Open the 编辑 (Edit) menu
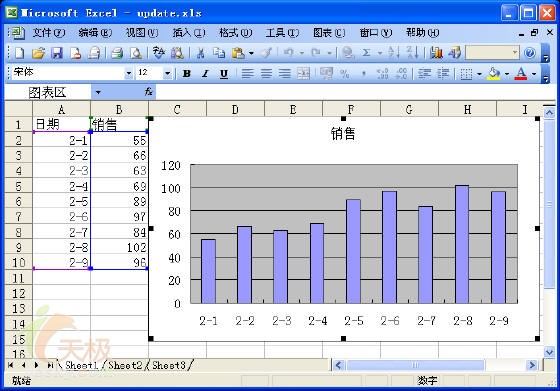 (95, 33)
